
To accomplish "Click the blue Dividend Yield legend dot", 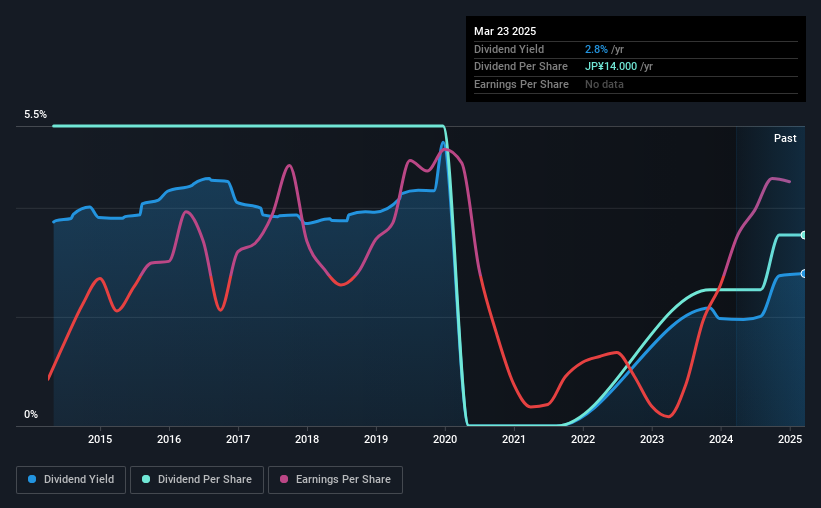I will point(32,479).
